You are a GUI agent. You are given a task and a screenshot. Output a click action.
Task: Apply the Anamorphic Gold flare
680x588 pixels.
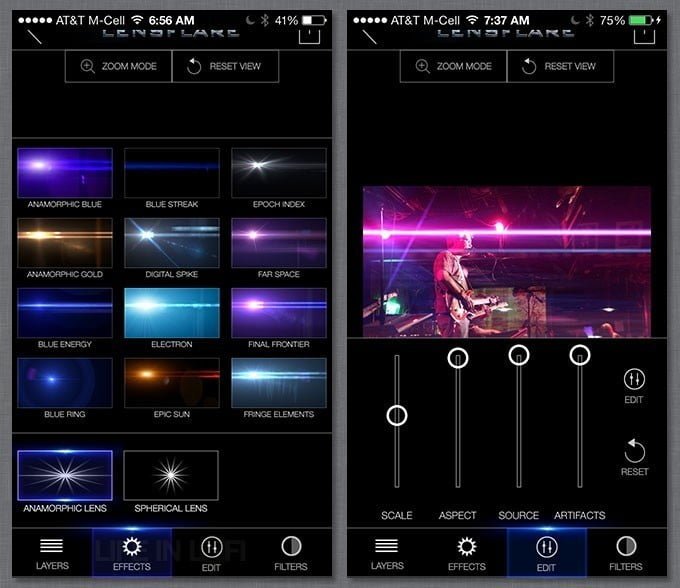pos(65,243)
